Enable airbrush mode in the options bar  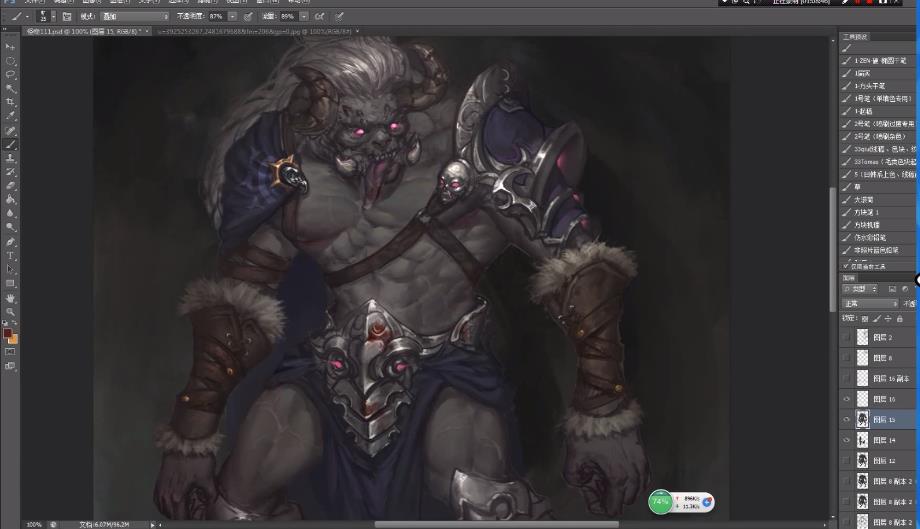320,16
